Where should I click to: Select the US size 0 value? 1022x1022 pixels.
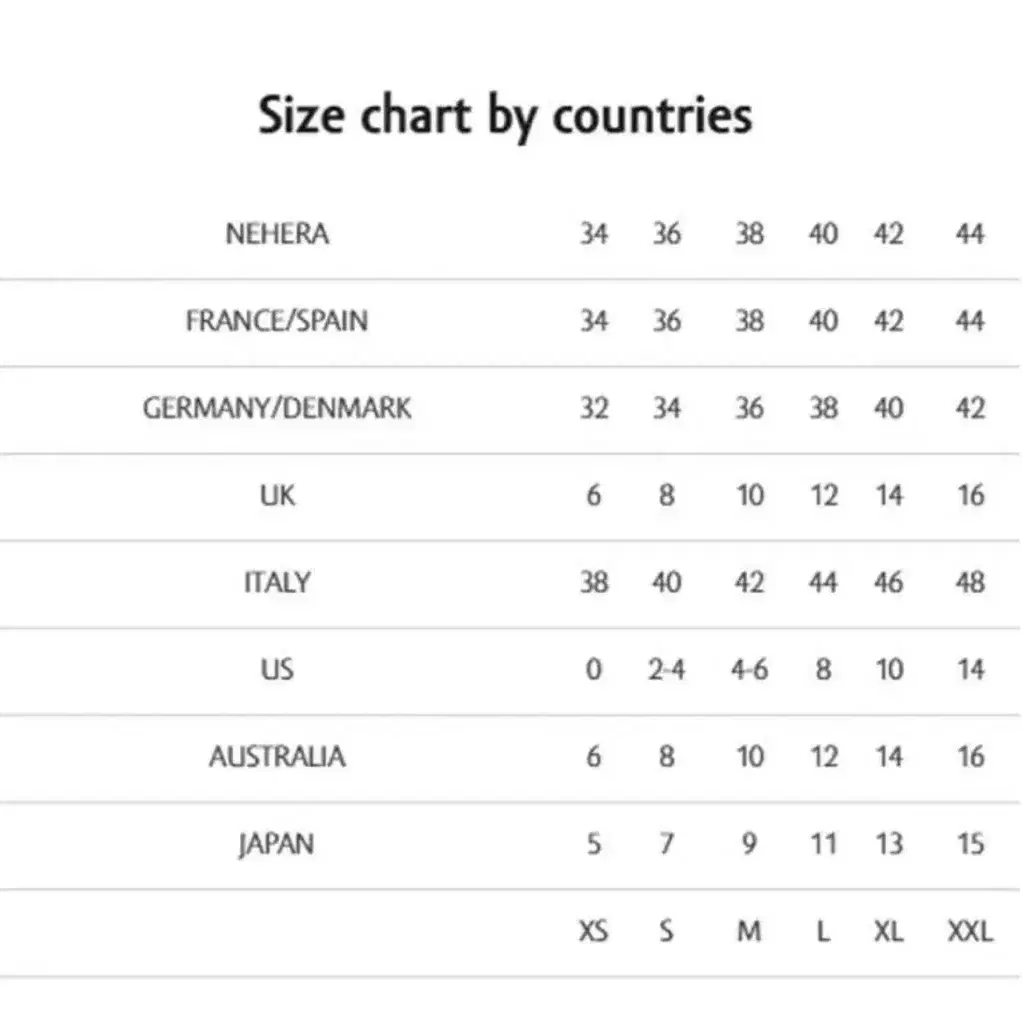pyautogui.click(x=593, y=669)
